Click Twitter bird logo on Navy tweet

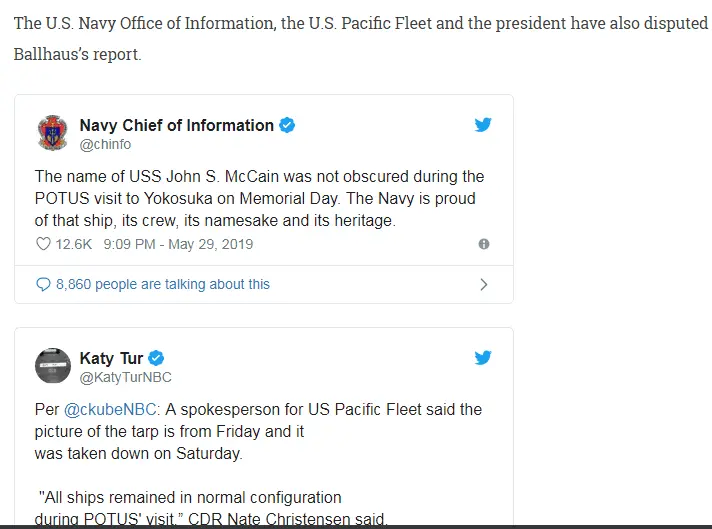[483, 125]
